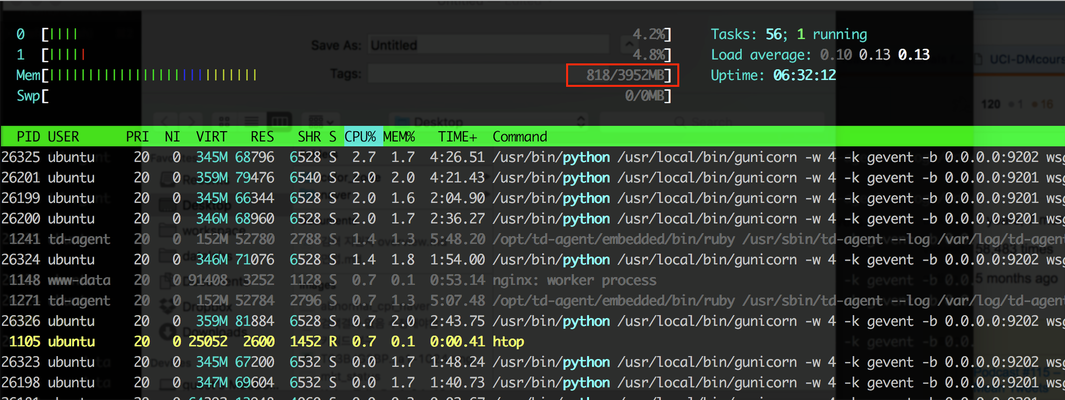Click the 91408 VIRT value
1065x400 pixels.
point(208,280)
